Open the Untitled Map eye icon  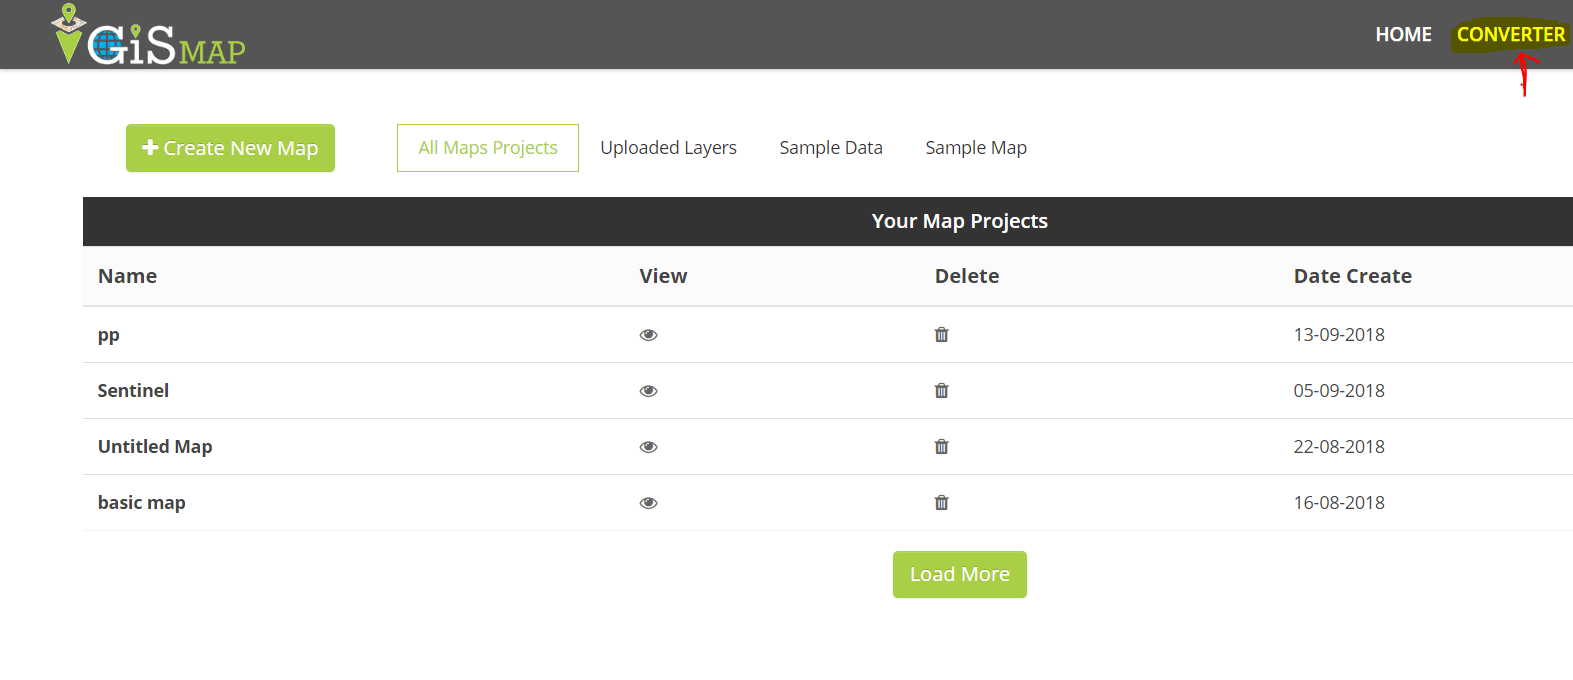click(x=648, y=447)
